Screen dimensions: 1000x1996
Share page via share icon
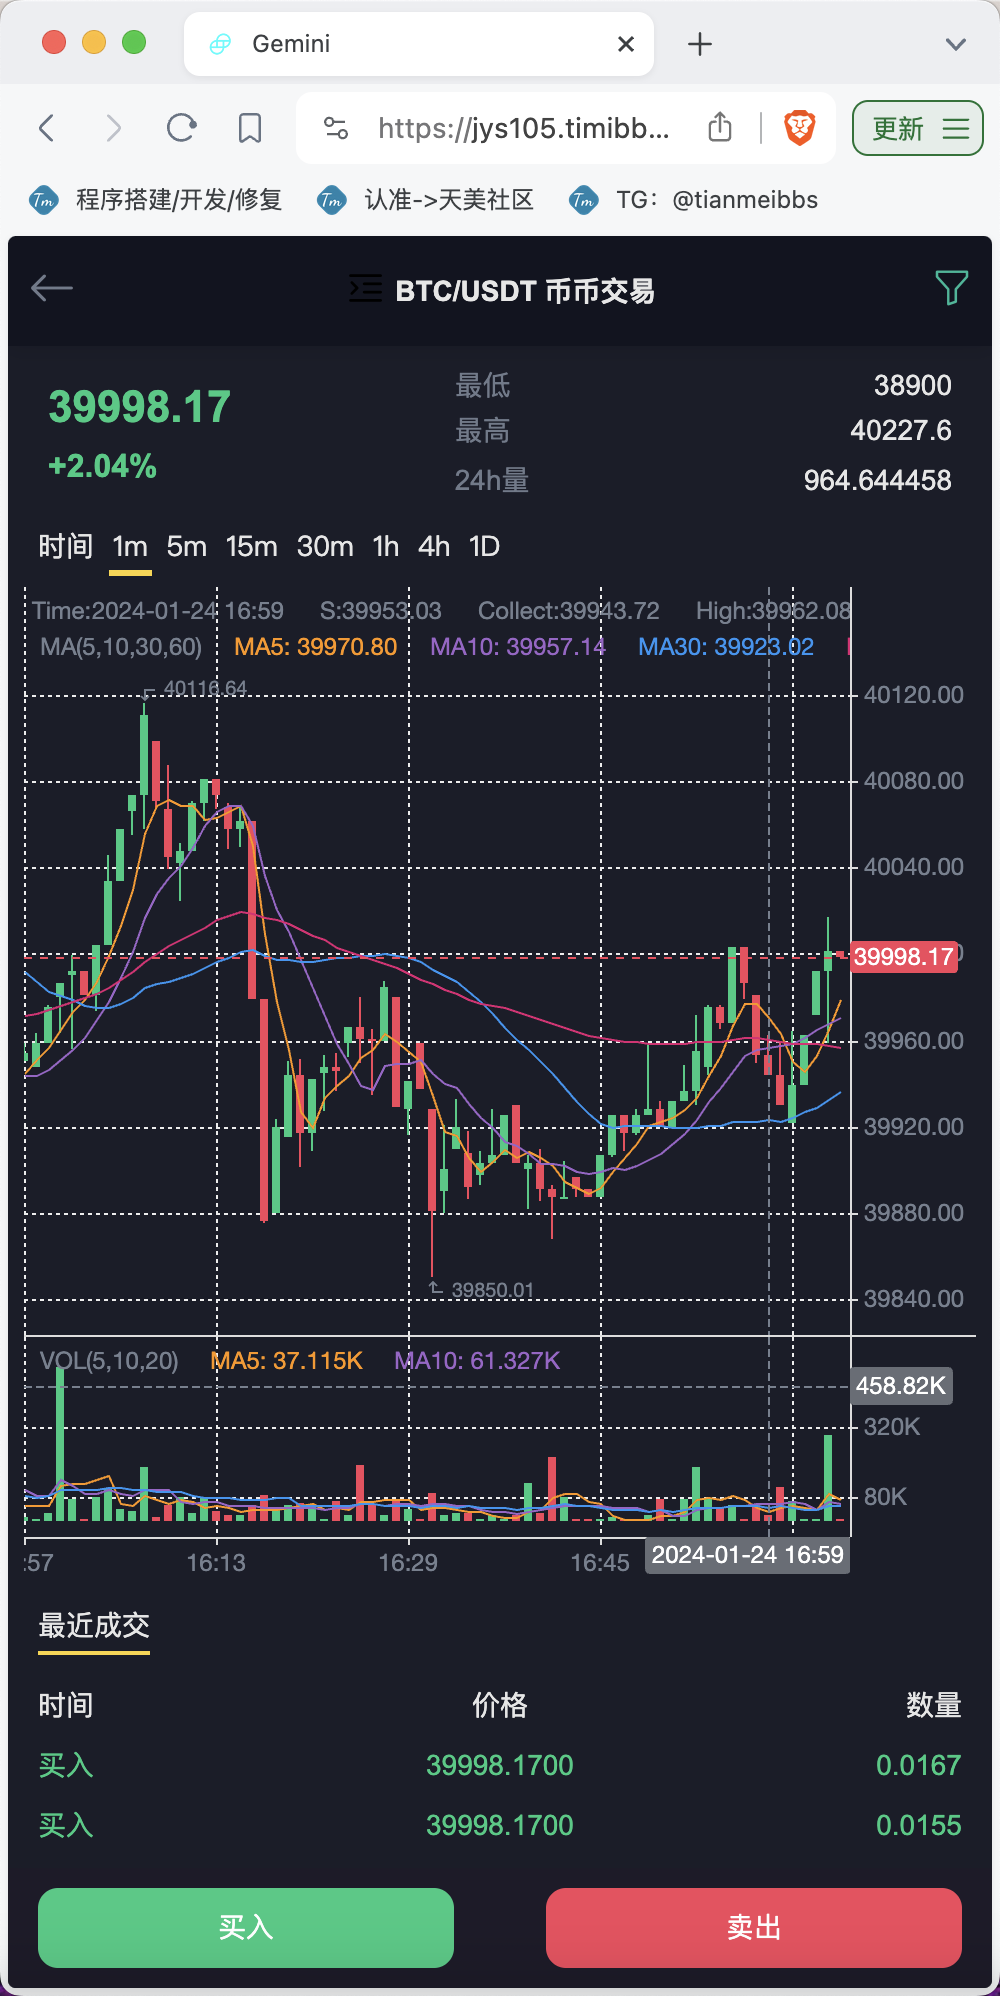click(x=720, y=127)
